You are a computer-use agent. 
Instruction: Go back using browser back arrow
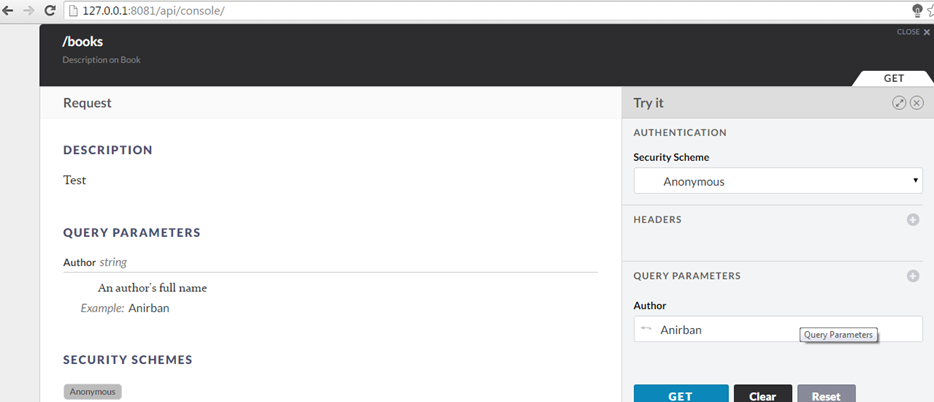pyautogui.click(x=8, y=11)
